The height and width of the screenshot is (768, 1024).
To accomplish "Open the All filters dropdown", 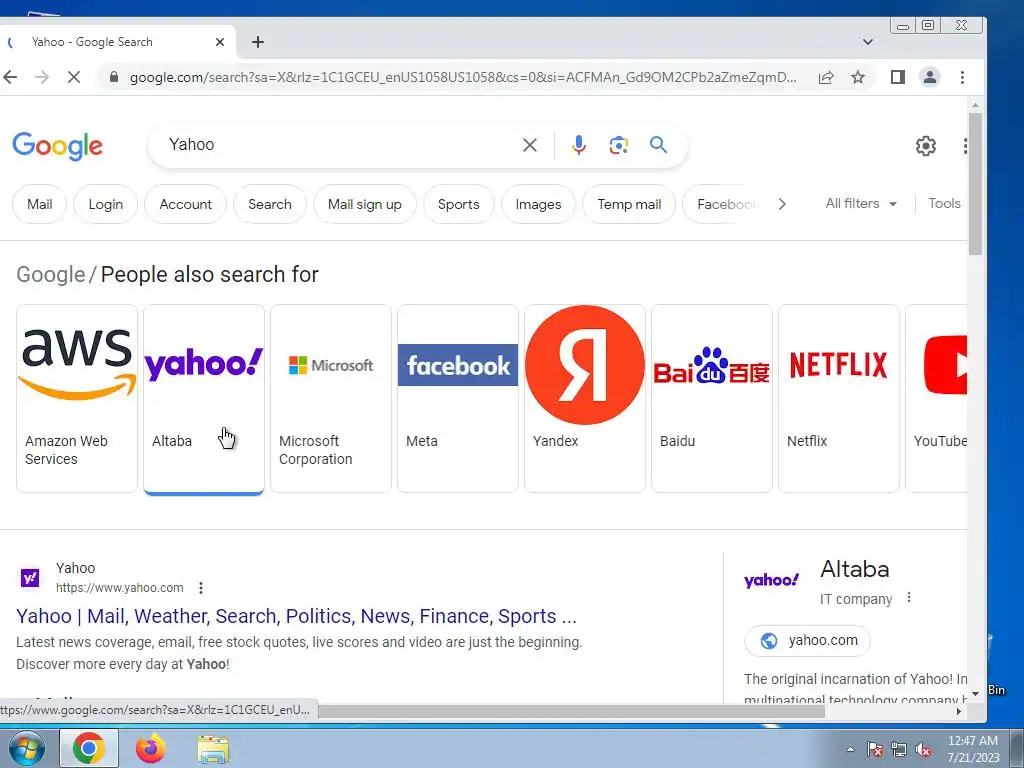I will pyautogui.click(x=861, y=204).
